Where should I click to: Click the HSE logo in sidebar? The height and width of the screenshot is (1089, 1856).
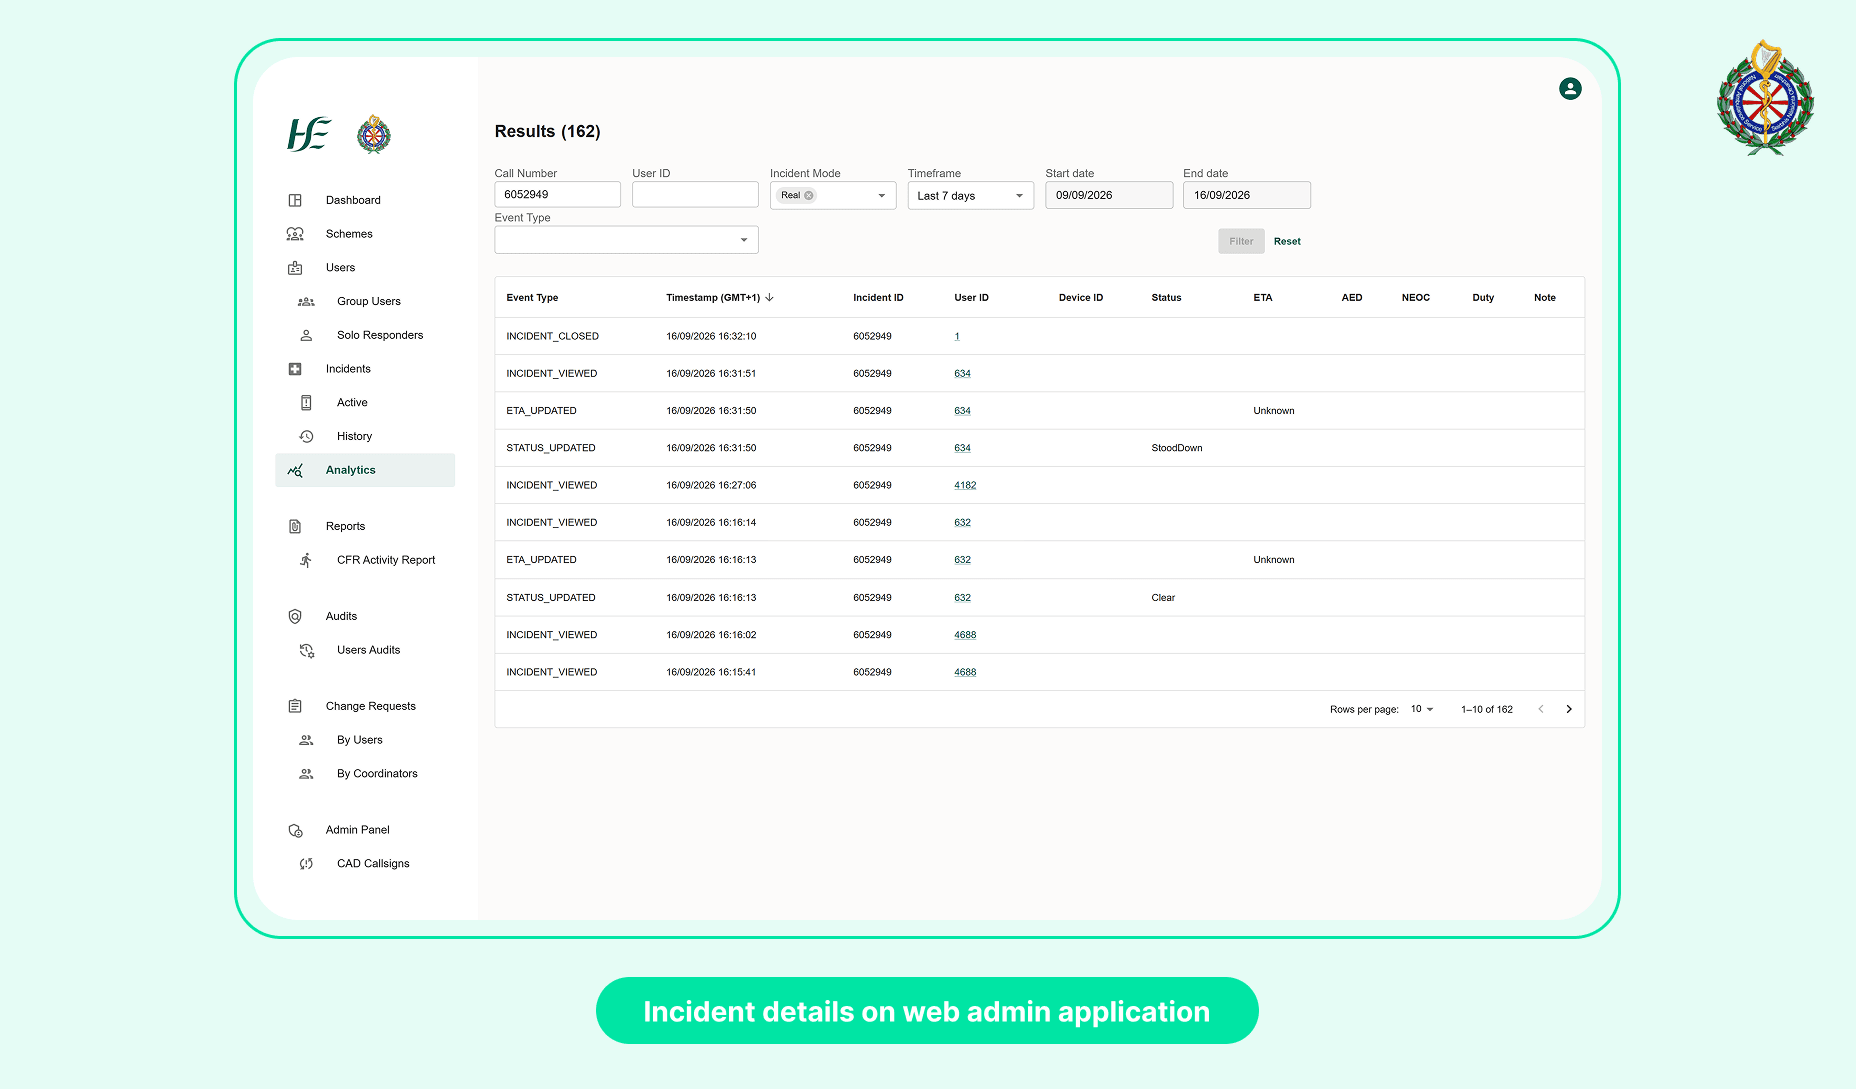309,134
